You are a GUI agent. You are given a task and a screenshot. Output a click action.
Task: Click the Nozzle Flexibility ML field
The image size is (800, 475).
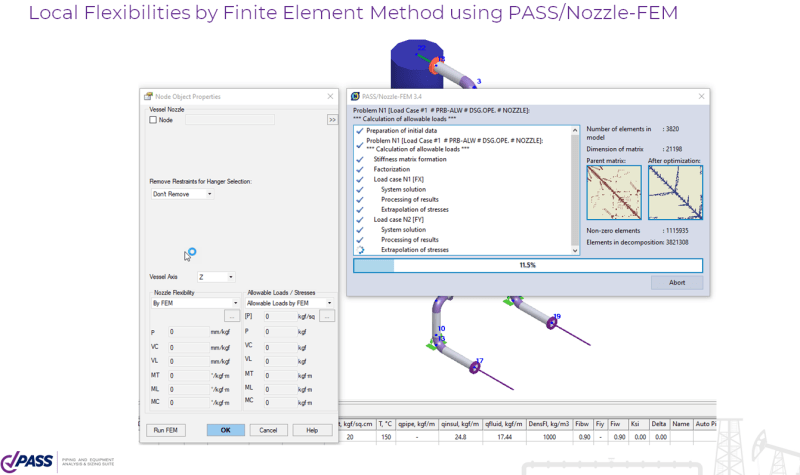[188, 389]
